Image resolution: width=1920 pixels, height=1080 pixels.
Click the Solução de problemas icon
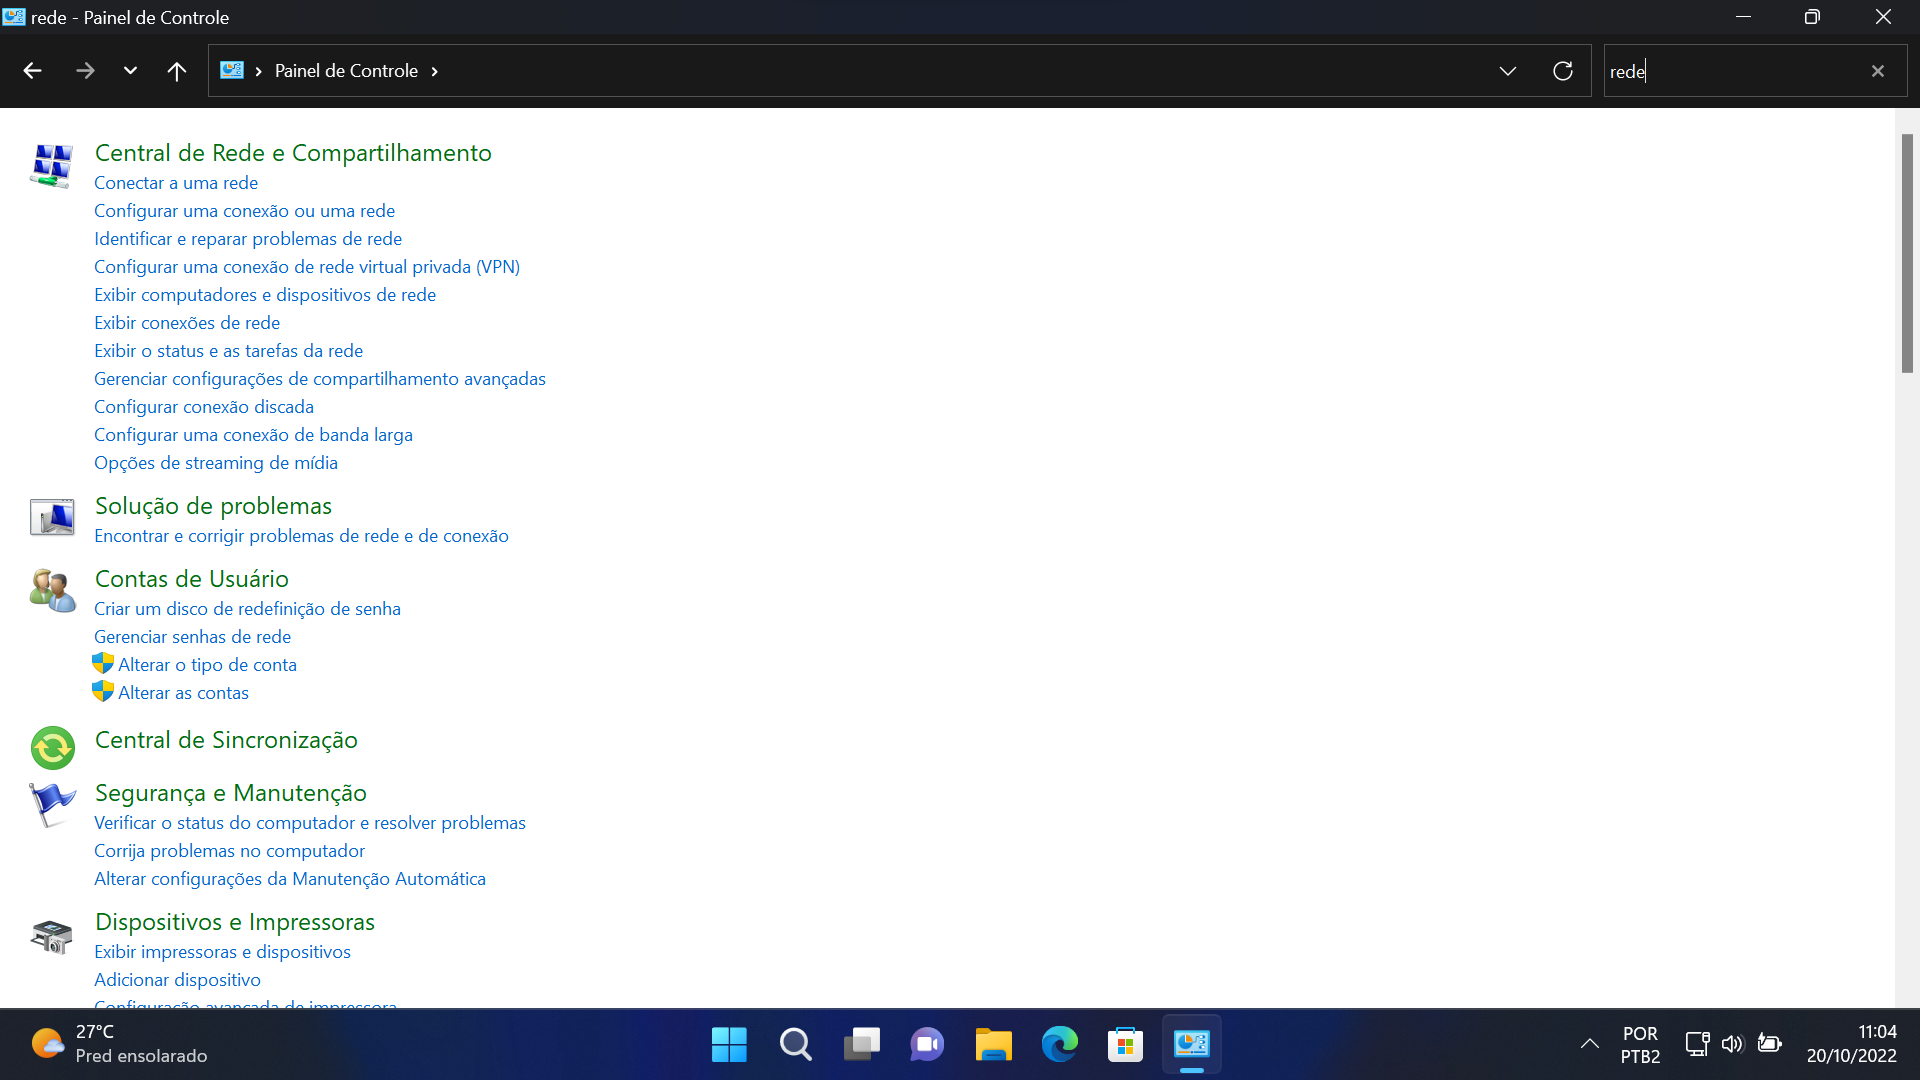tap(51, 518)
